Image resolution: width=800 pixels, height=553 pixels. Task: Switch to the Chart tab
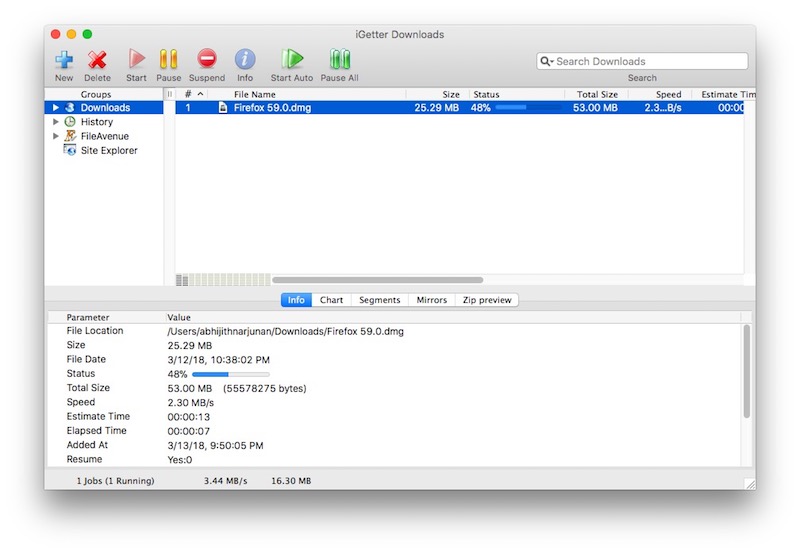click(x=331, y=300)
